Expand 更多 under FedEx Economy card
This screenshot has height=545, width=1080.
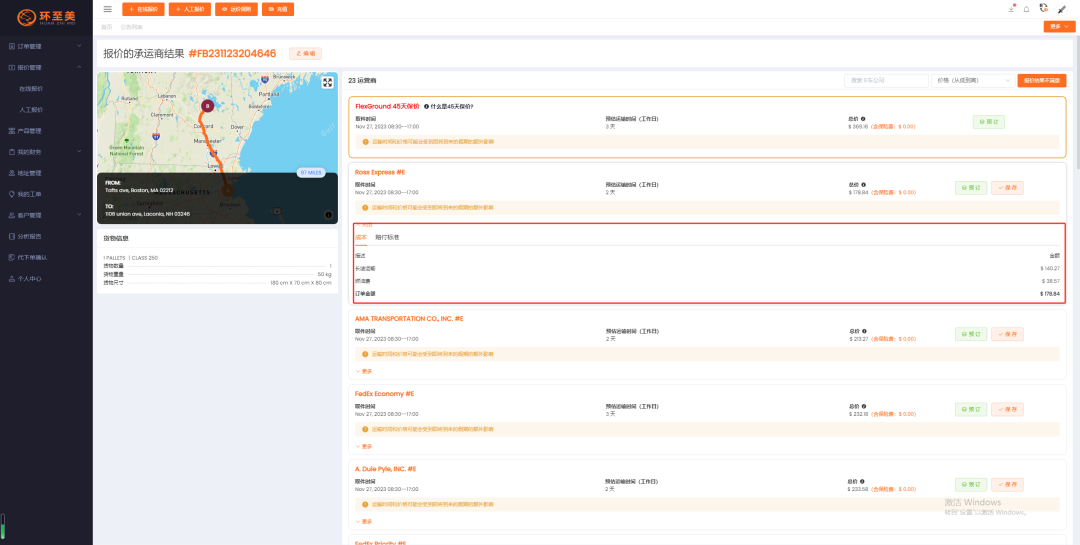[364, 446]
